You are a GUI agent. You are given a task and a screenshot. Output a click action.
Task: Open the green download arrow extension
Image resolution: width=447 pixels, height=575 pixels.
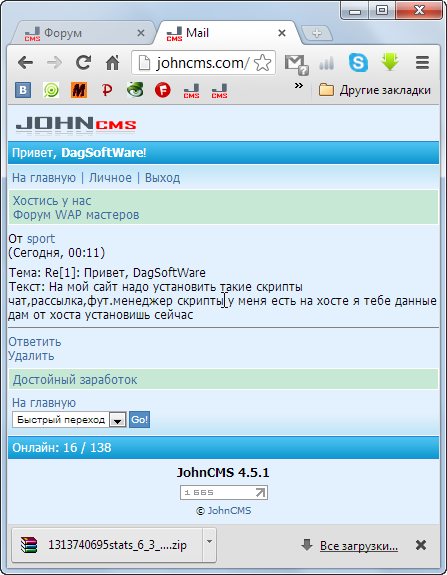pyautogui.click(x=390, y=62)
